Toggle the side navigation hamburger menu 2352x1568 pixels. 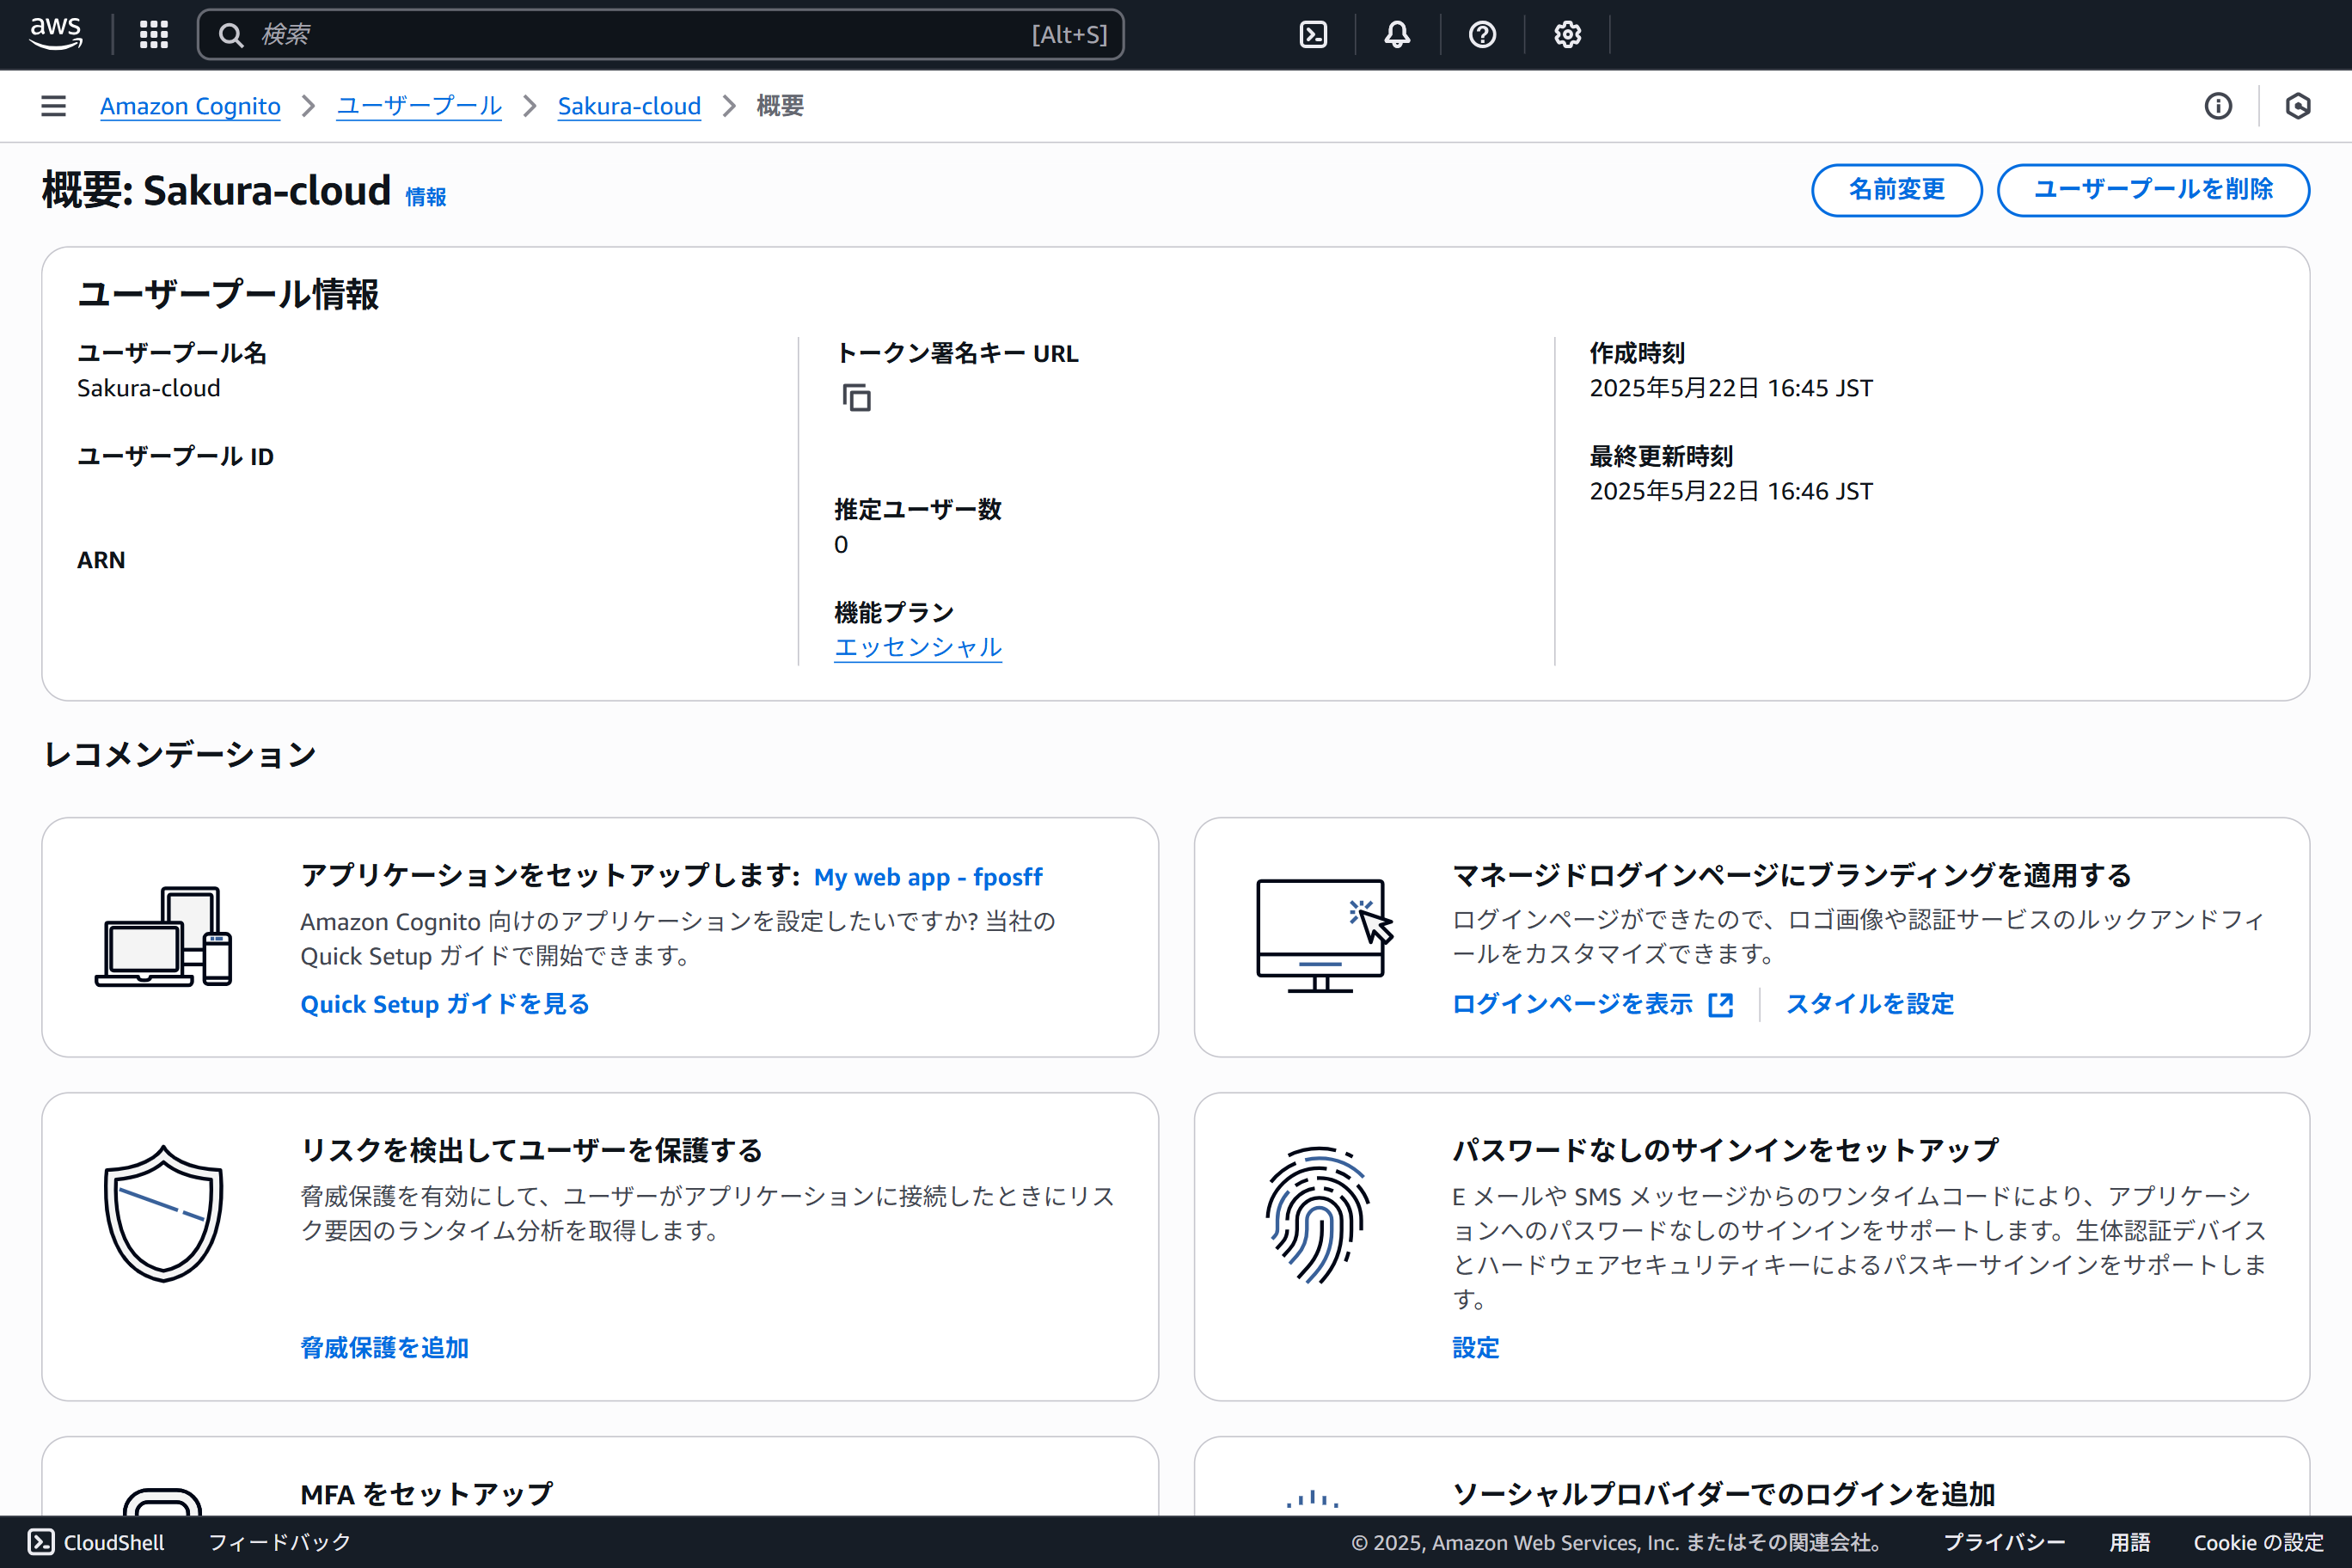pyautogui.click(x=54, y=106)
